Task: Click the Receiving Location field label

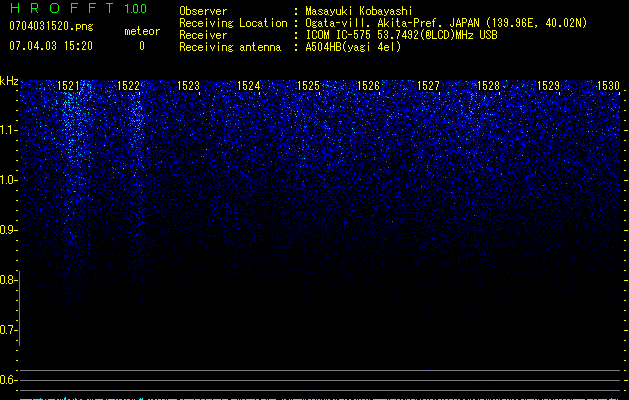Action: (x=233, y=23)
